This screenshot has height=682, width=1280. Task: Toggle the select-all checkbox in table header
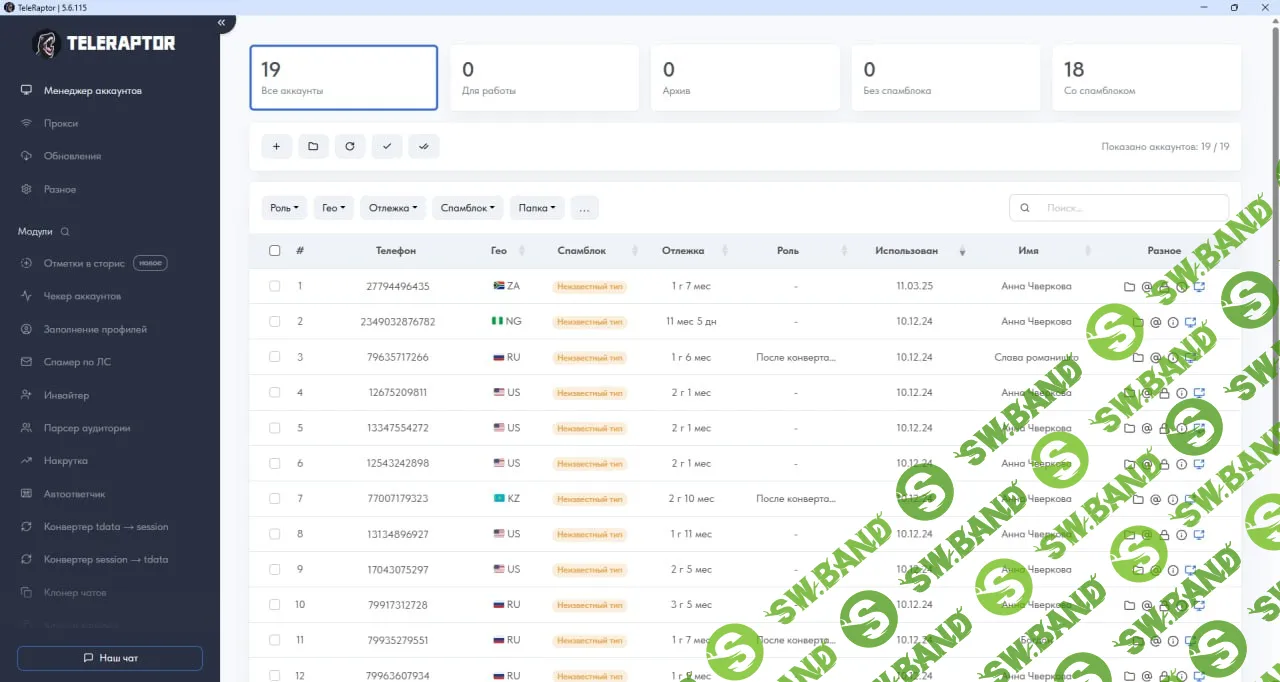pos(275,251)
